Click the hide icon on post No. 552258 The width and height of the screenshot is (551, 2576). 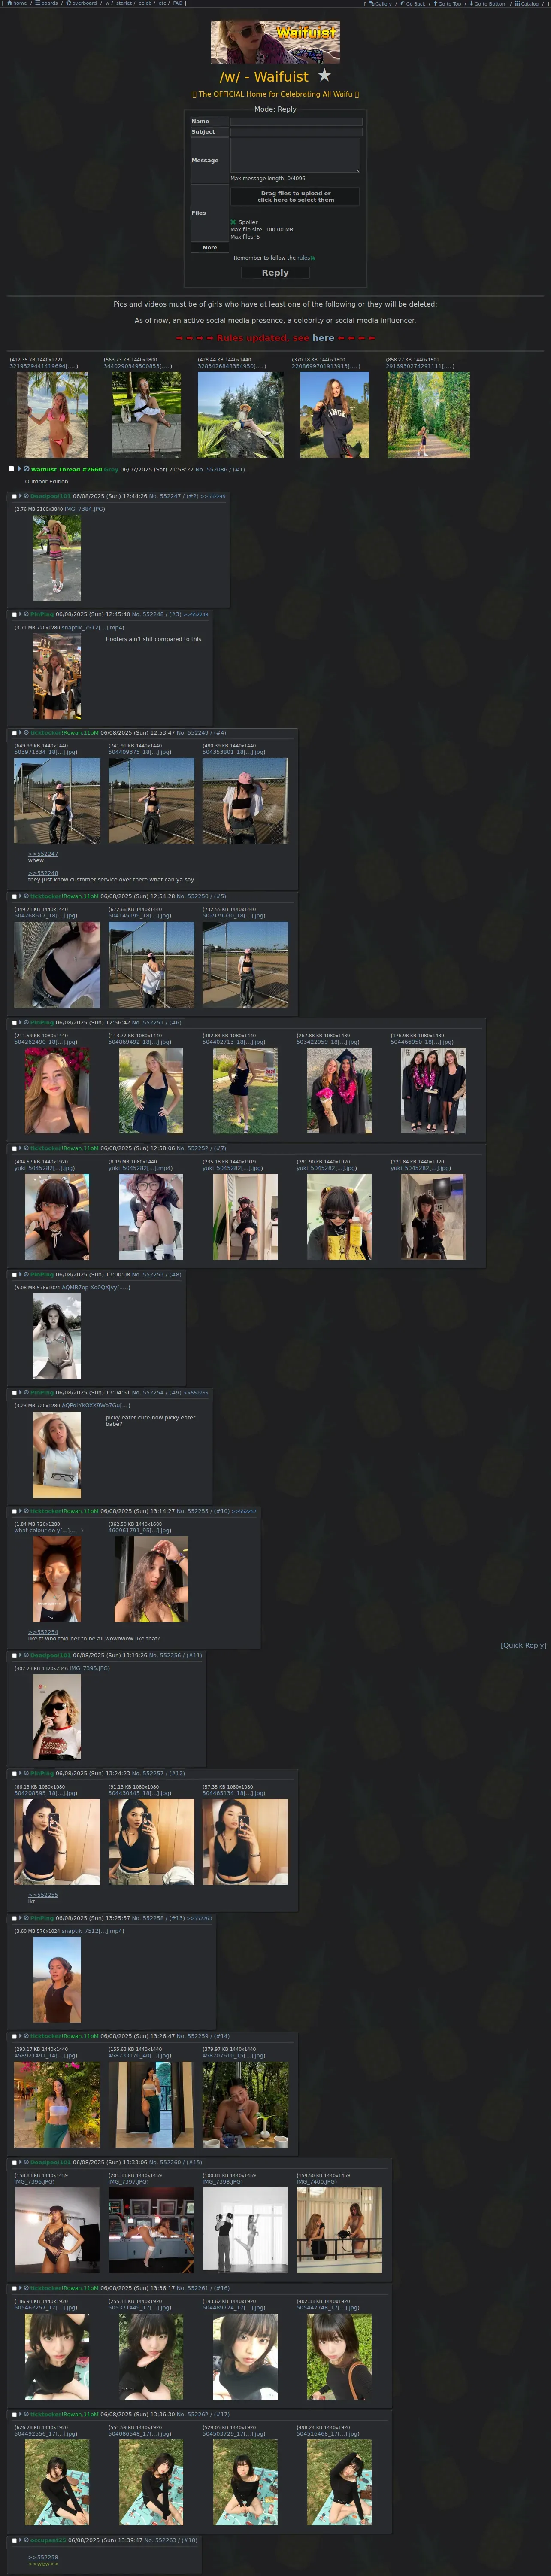pyautogui.click(x=26, y=1918)
